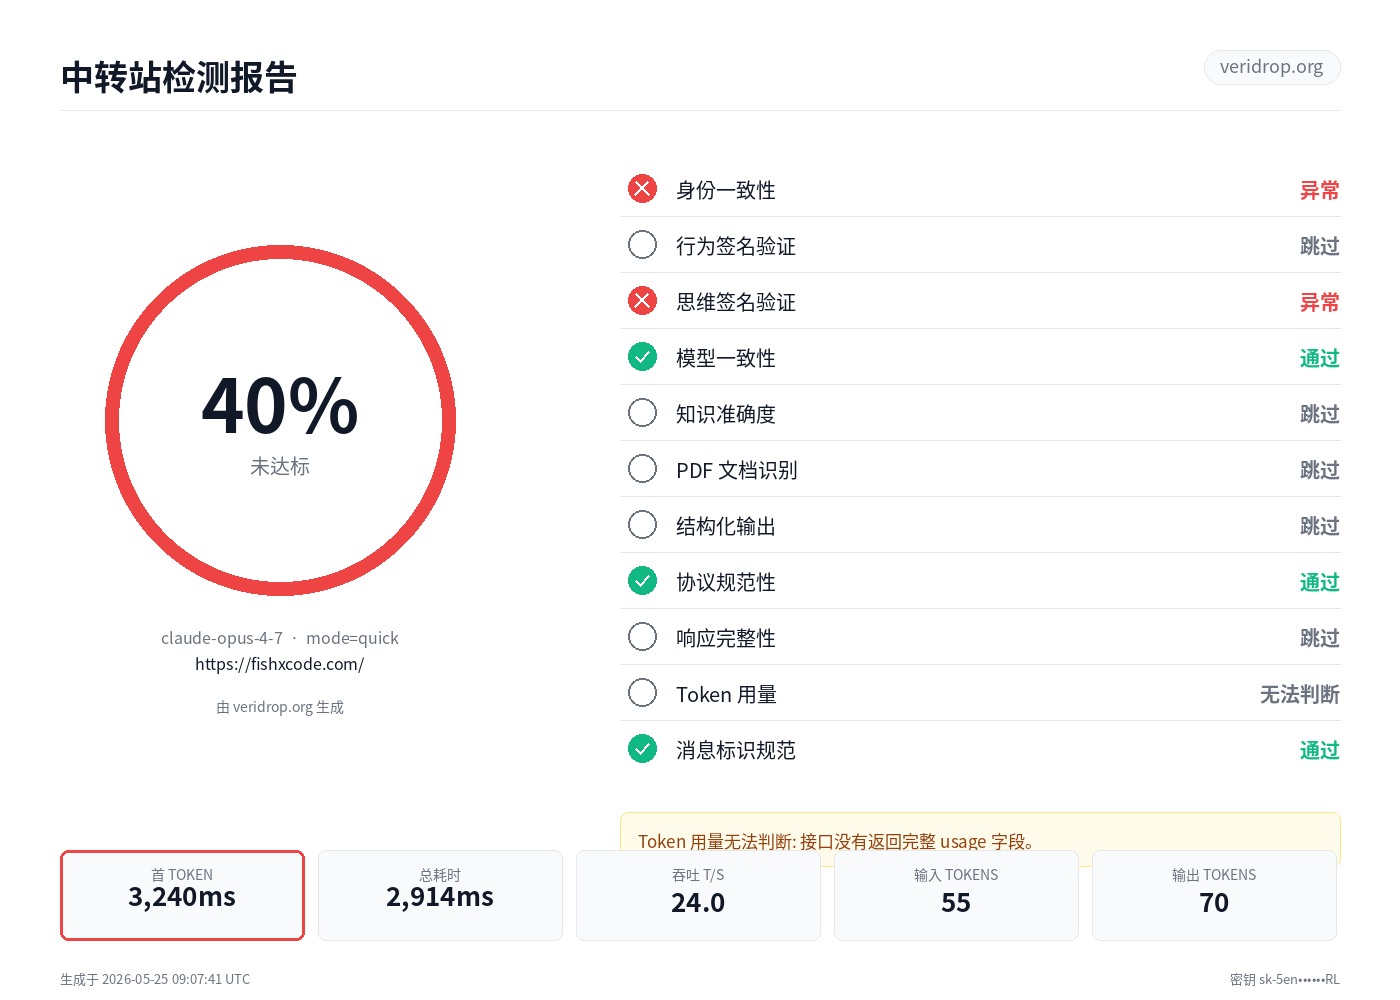Click the 无法判断 status for Token 用量
Viewport: 1400px width, 1000px height.
pos(1299,694)
